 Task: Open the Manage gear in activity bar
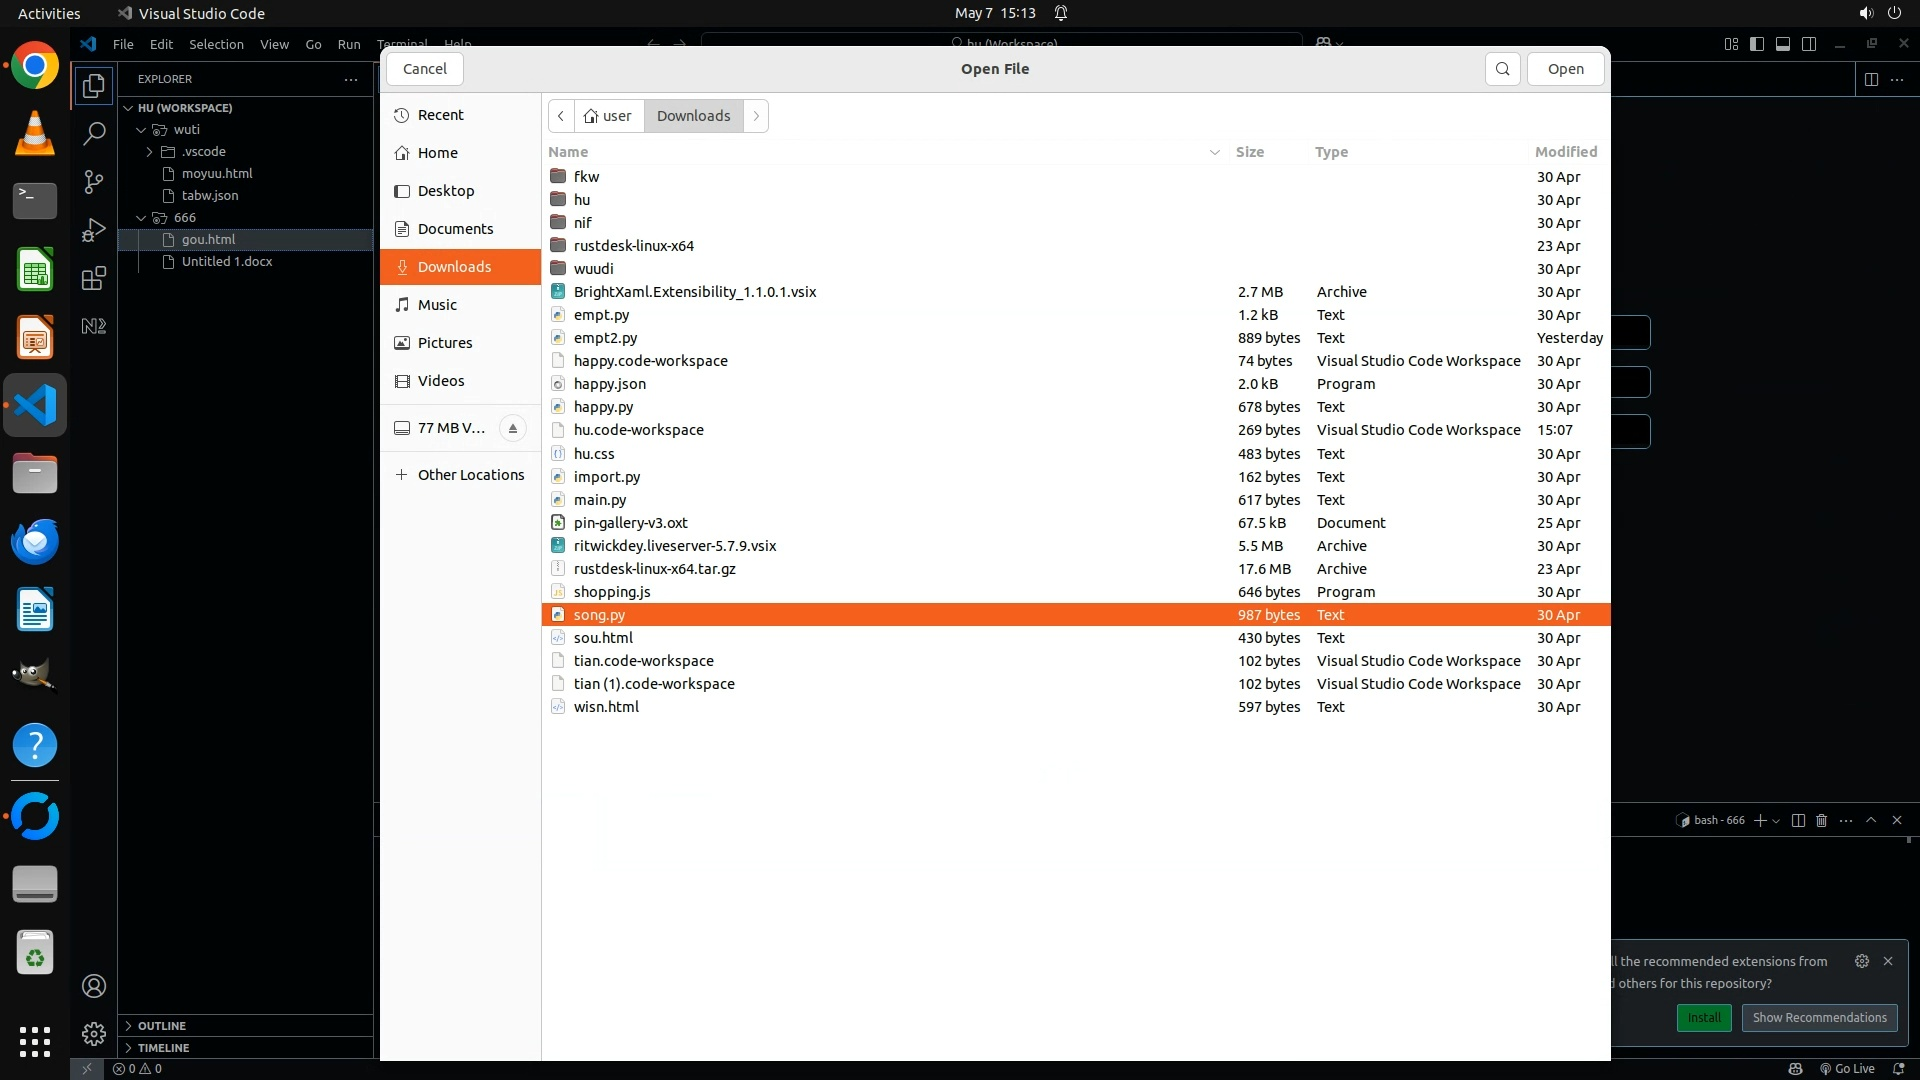94,1033
